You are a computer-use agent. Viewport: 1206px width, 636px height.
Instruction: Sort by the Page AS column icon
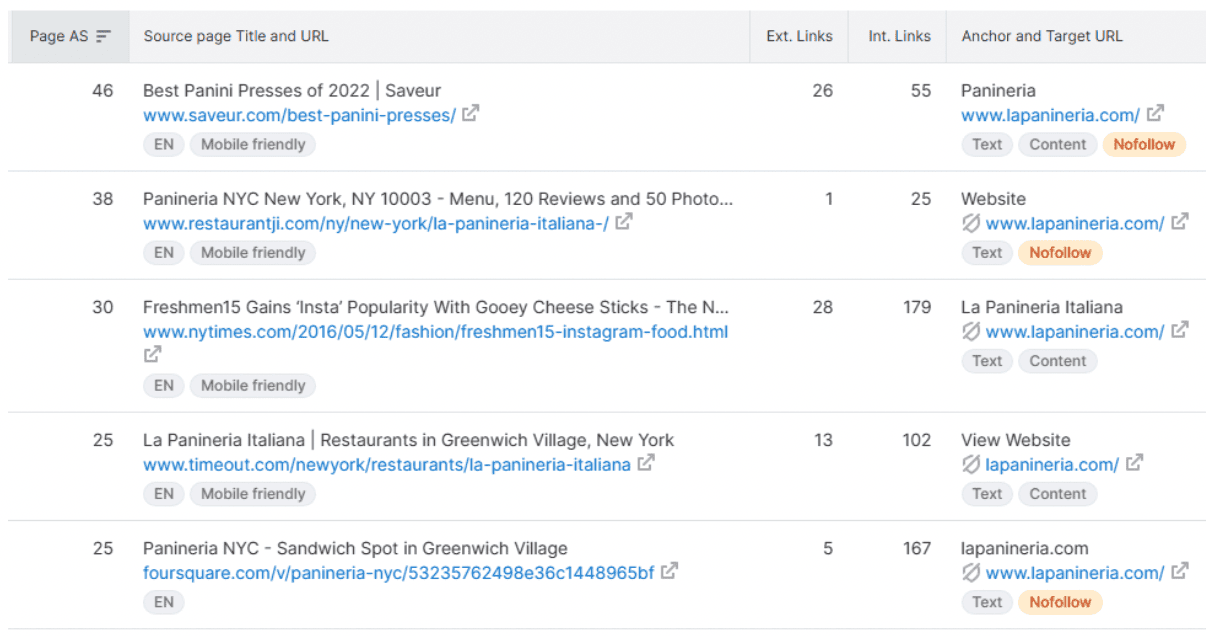pos(104,36)
